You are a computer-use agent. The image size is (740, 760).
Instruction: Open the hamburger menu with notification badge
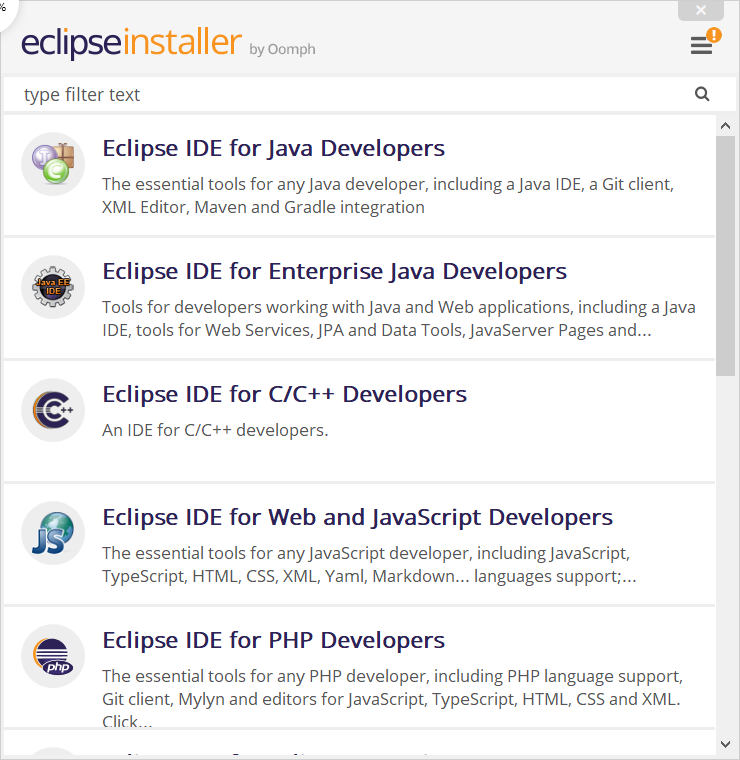click(705, 42)
